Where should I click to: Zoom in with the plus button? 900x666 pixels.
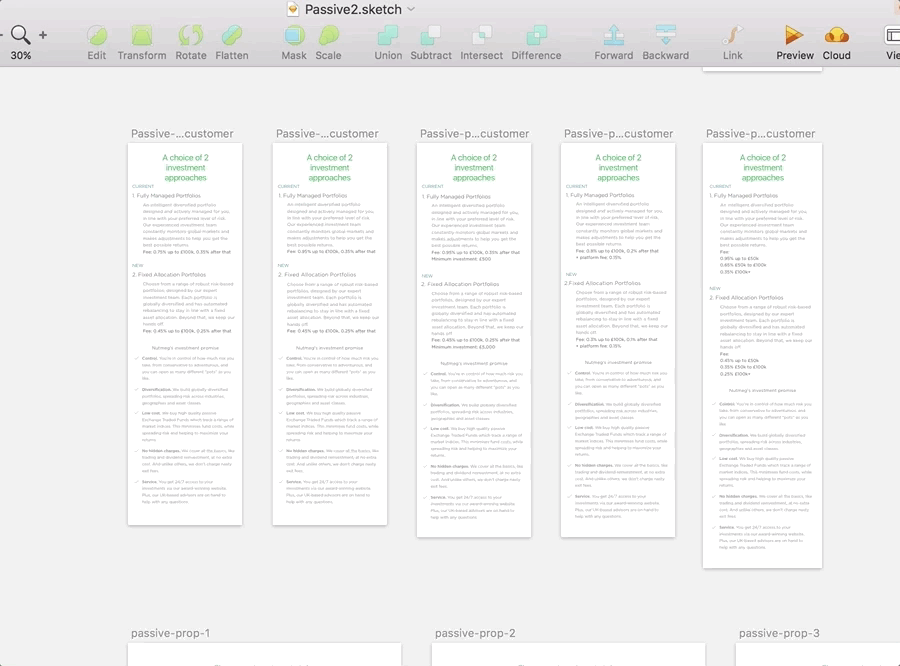click(x=43, y=35)
